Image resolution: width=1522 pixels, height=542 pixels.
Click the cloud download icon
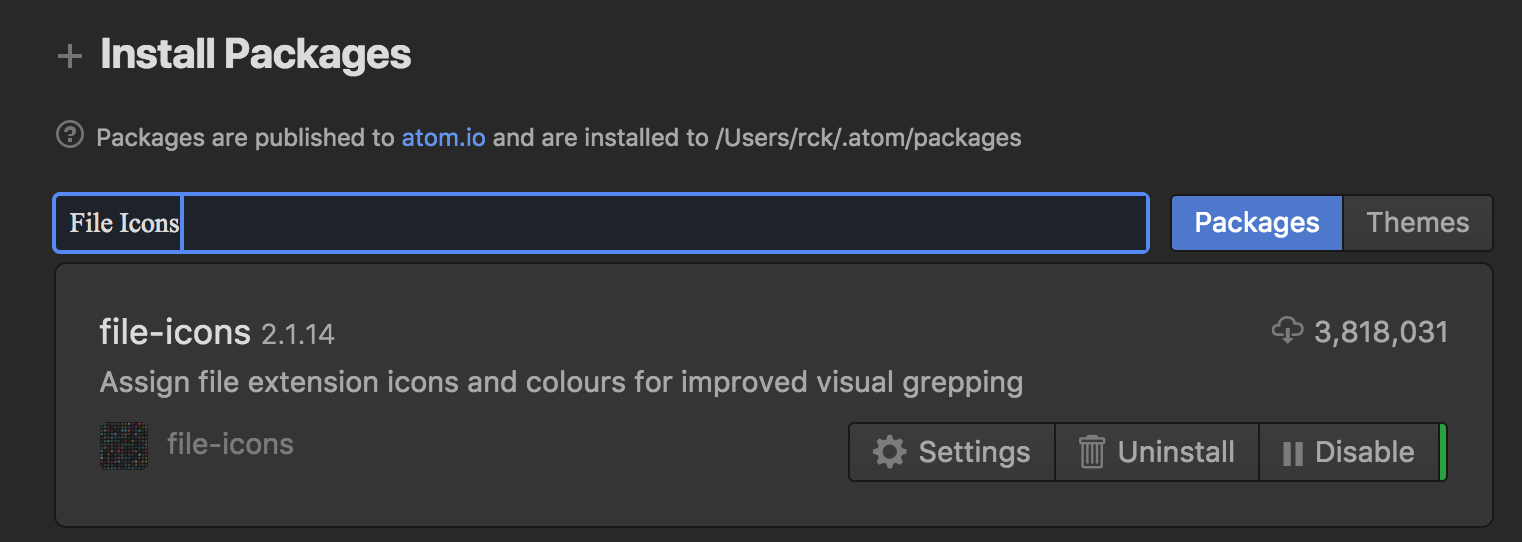point(1287,330)
